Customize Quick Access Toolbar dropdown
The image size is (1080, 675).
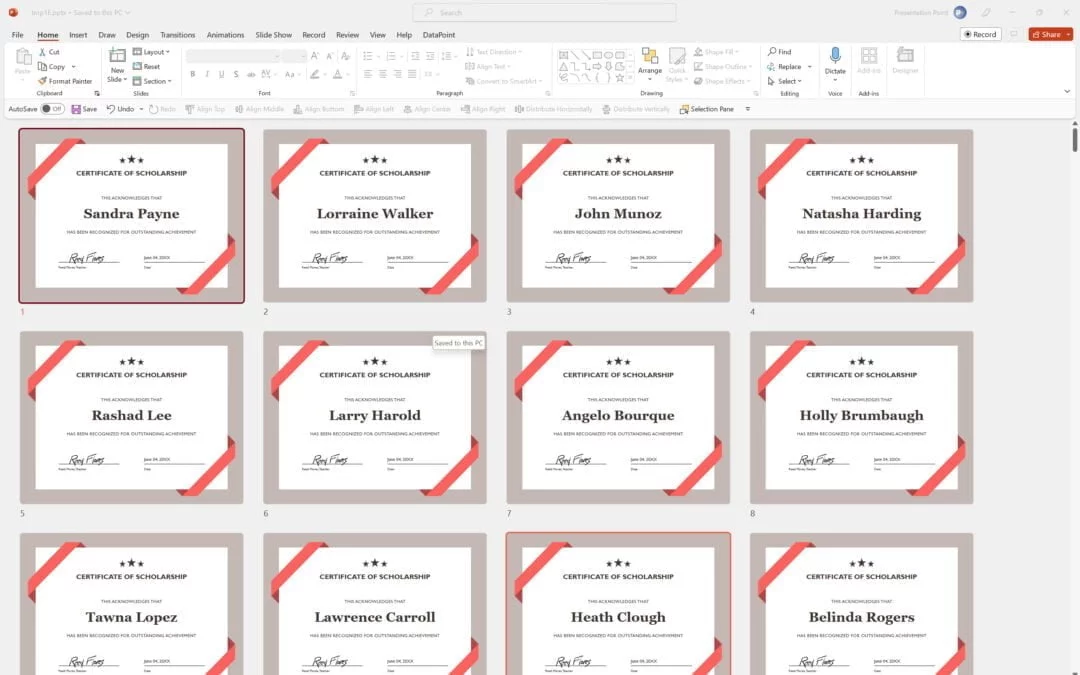tap(747, 109)
